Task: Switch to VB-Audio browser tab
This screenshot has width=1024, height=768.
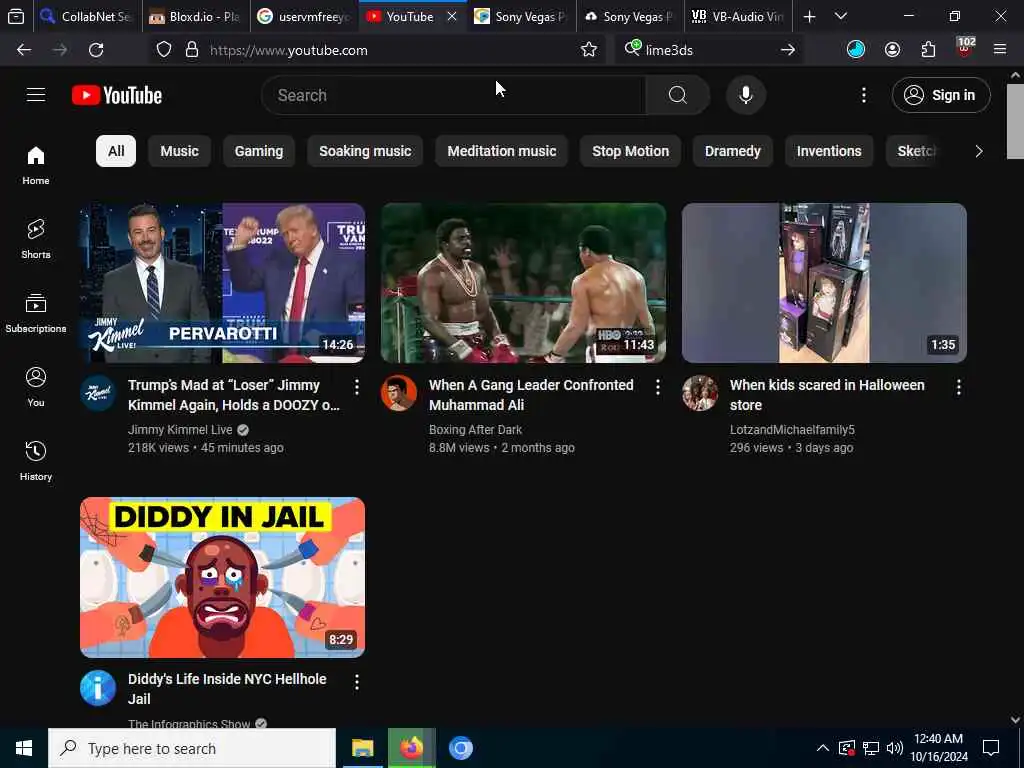Action: point(739,17)
